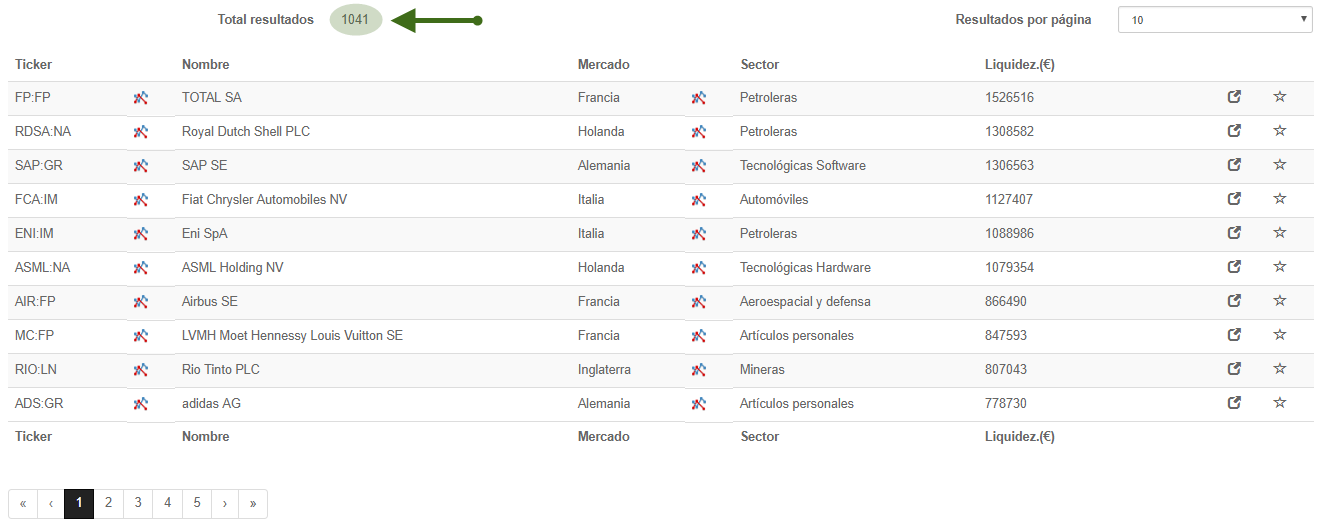The height and width of the screenshot is (522, 1317).
Task: Toggle favorite star for Rio Tinto PLC
Action: point(1279,369)
